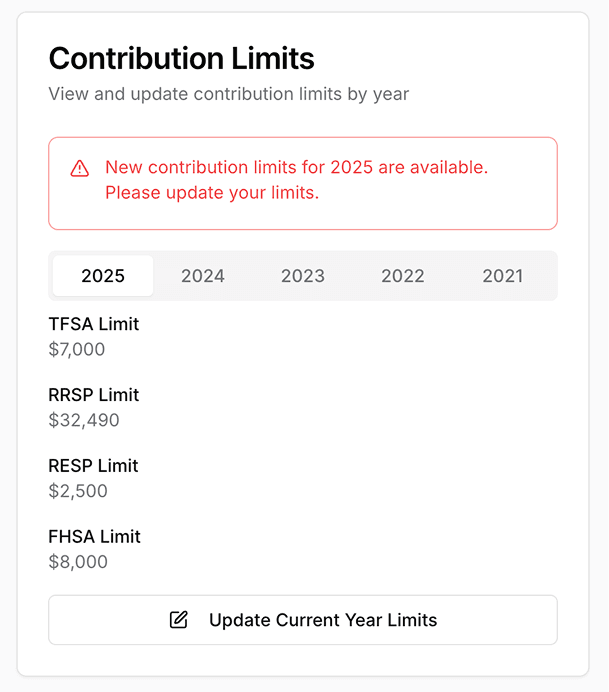Click the $32,490 RRSP amount
The height and width of the screenshot is (692, 609).
pyautogui.click(x=84, y=421)
